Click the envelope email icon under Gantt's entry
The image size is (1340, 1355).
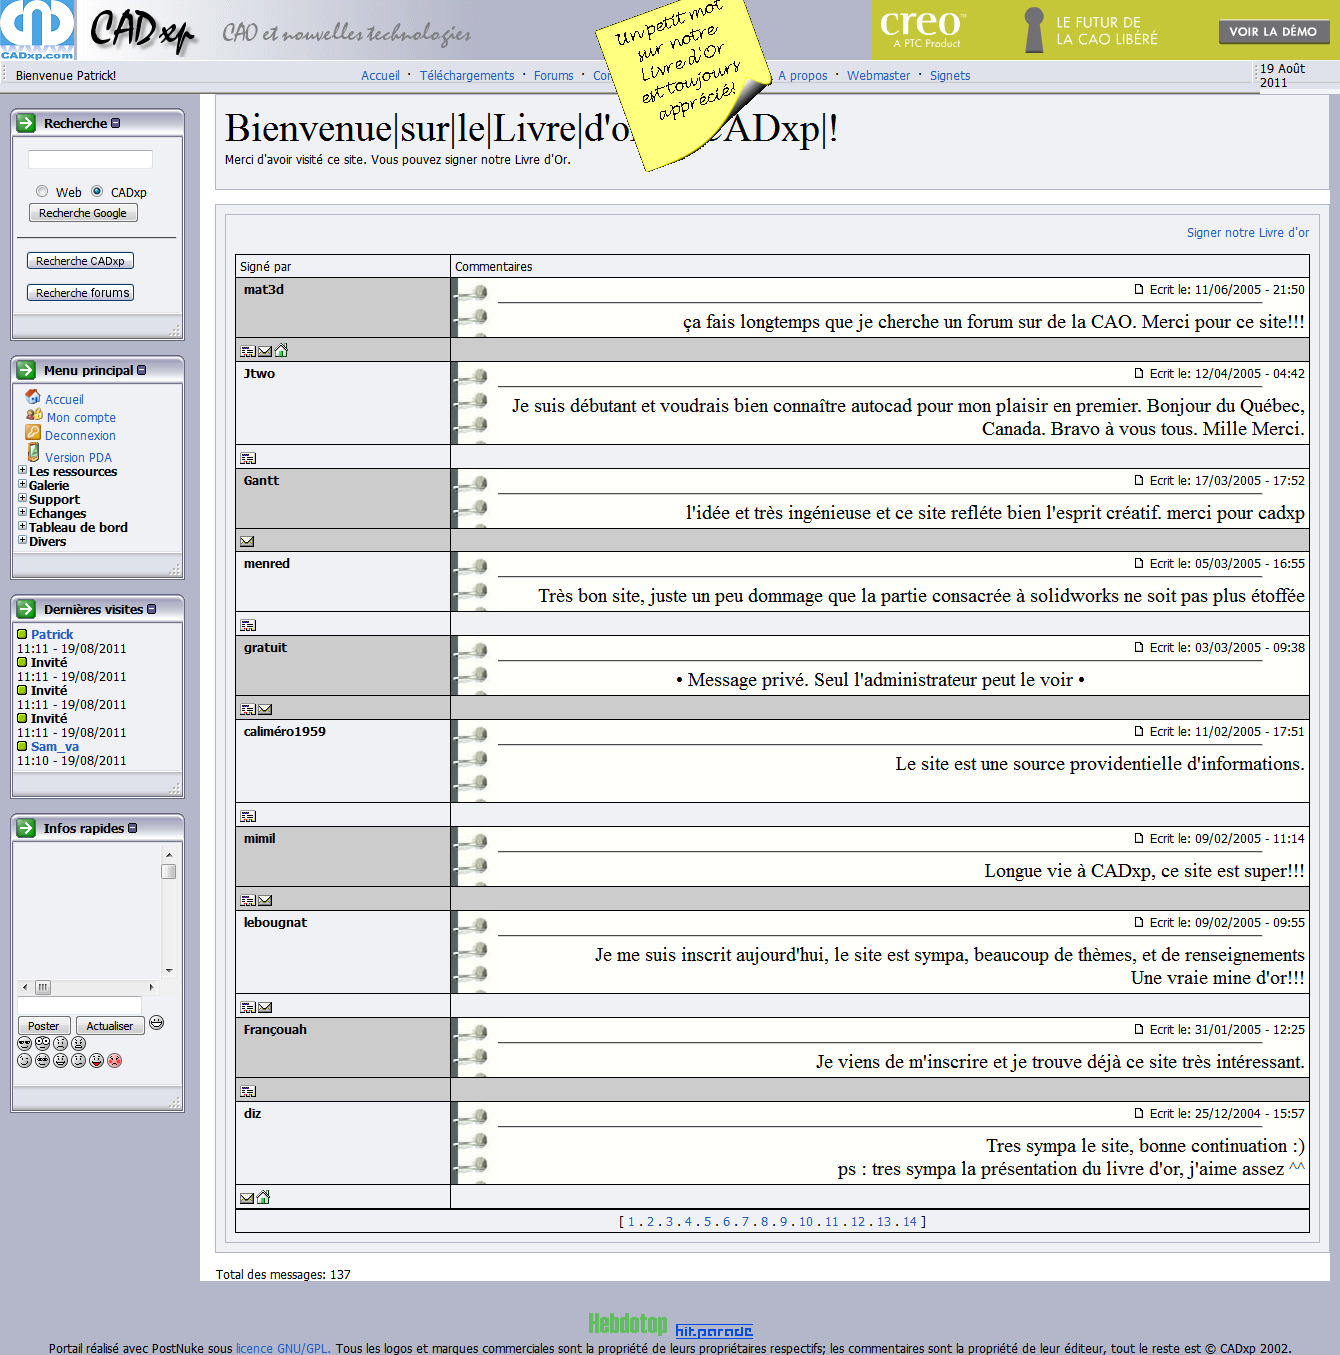tap(247, 542)
